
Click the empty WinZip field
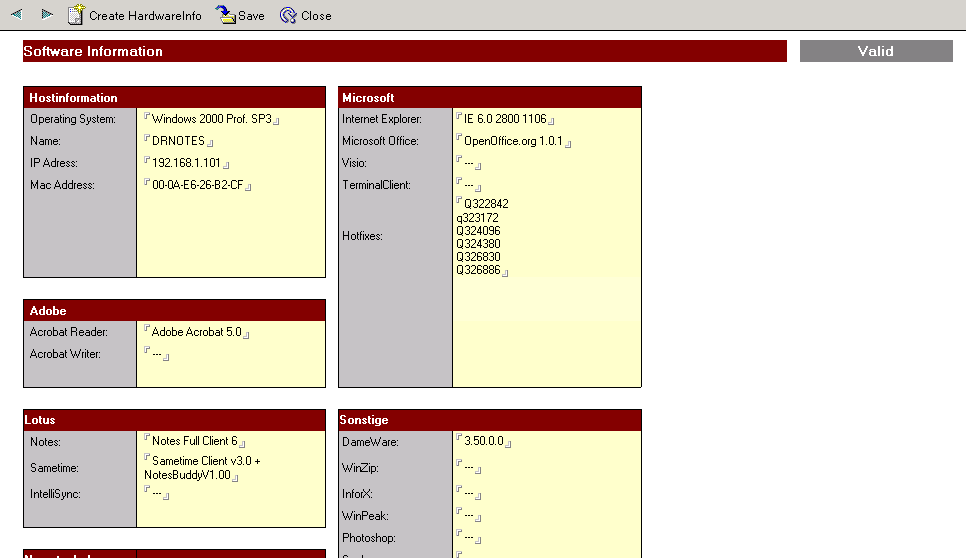tap(468, 468)
